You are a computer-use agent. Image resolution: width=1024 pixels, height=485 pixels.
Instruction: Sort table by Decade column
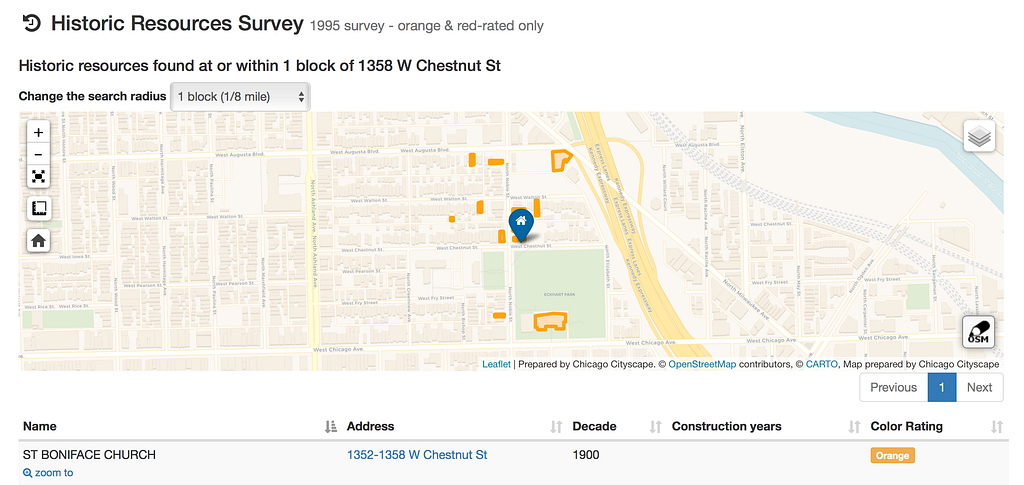pos(656,427)
